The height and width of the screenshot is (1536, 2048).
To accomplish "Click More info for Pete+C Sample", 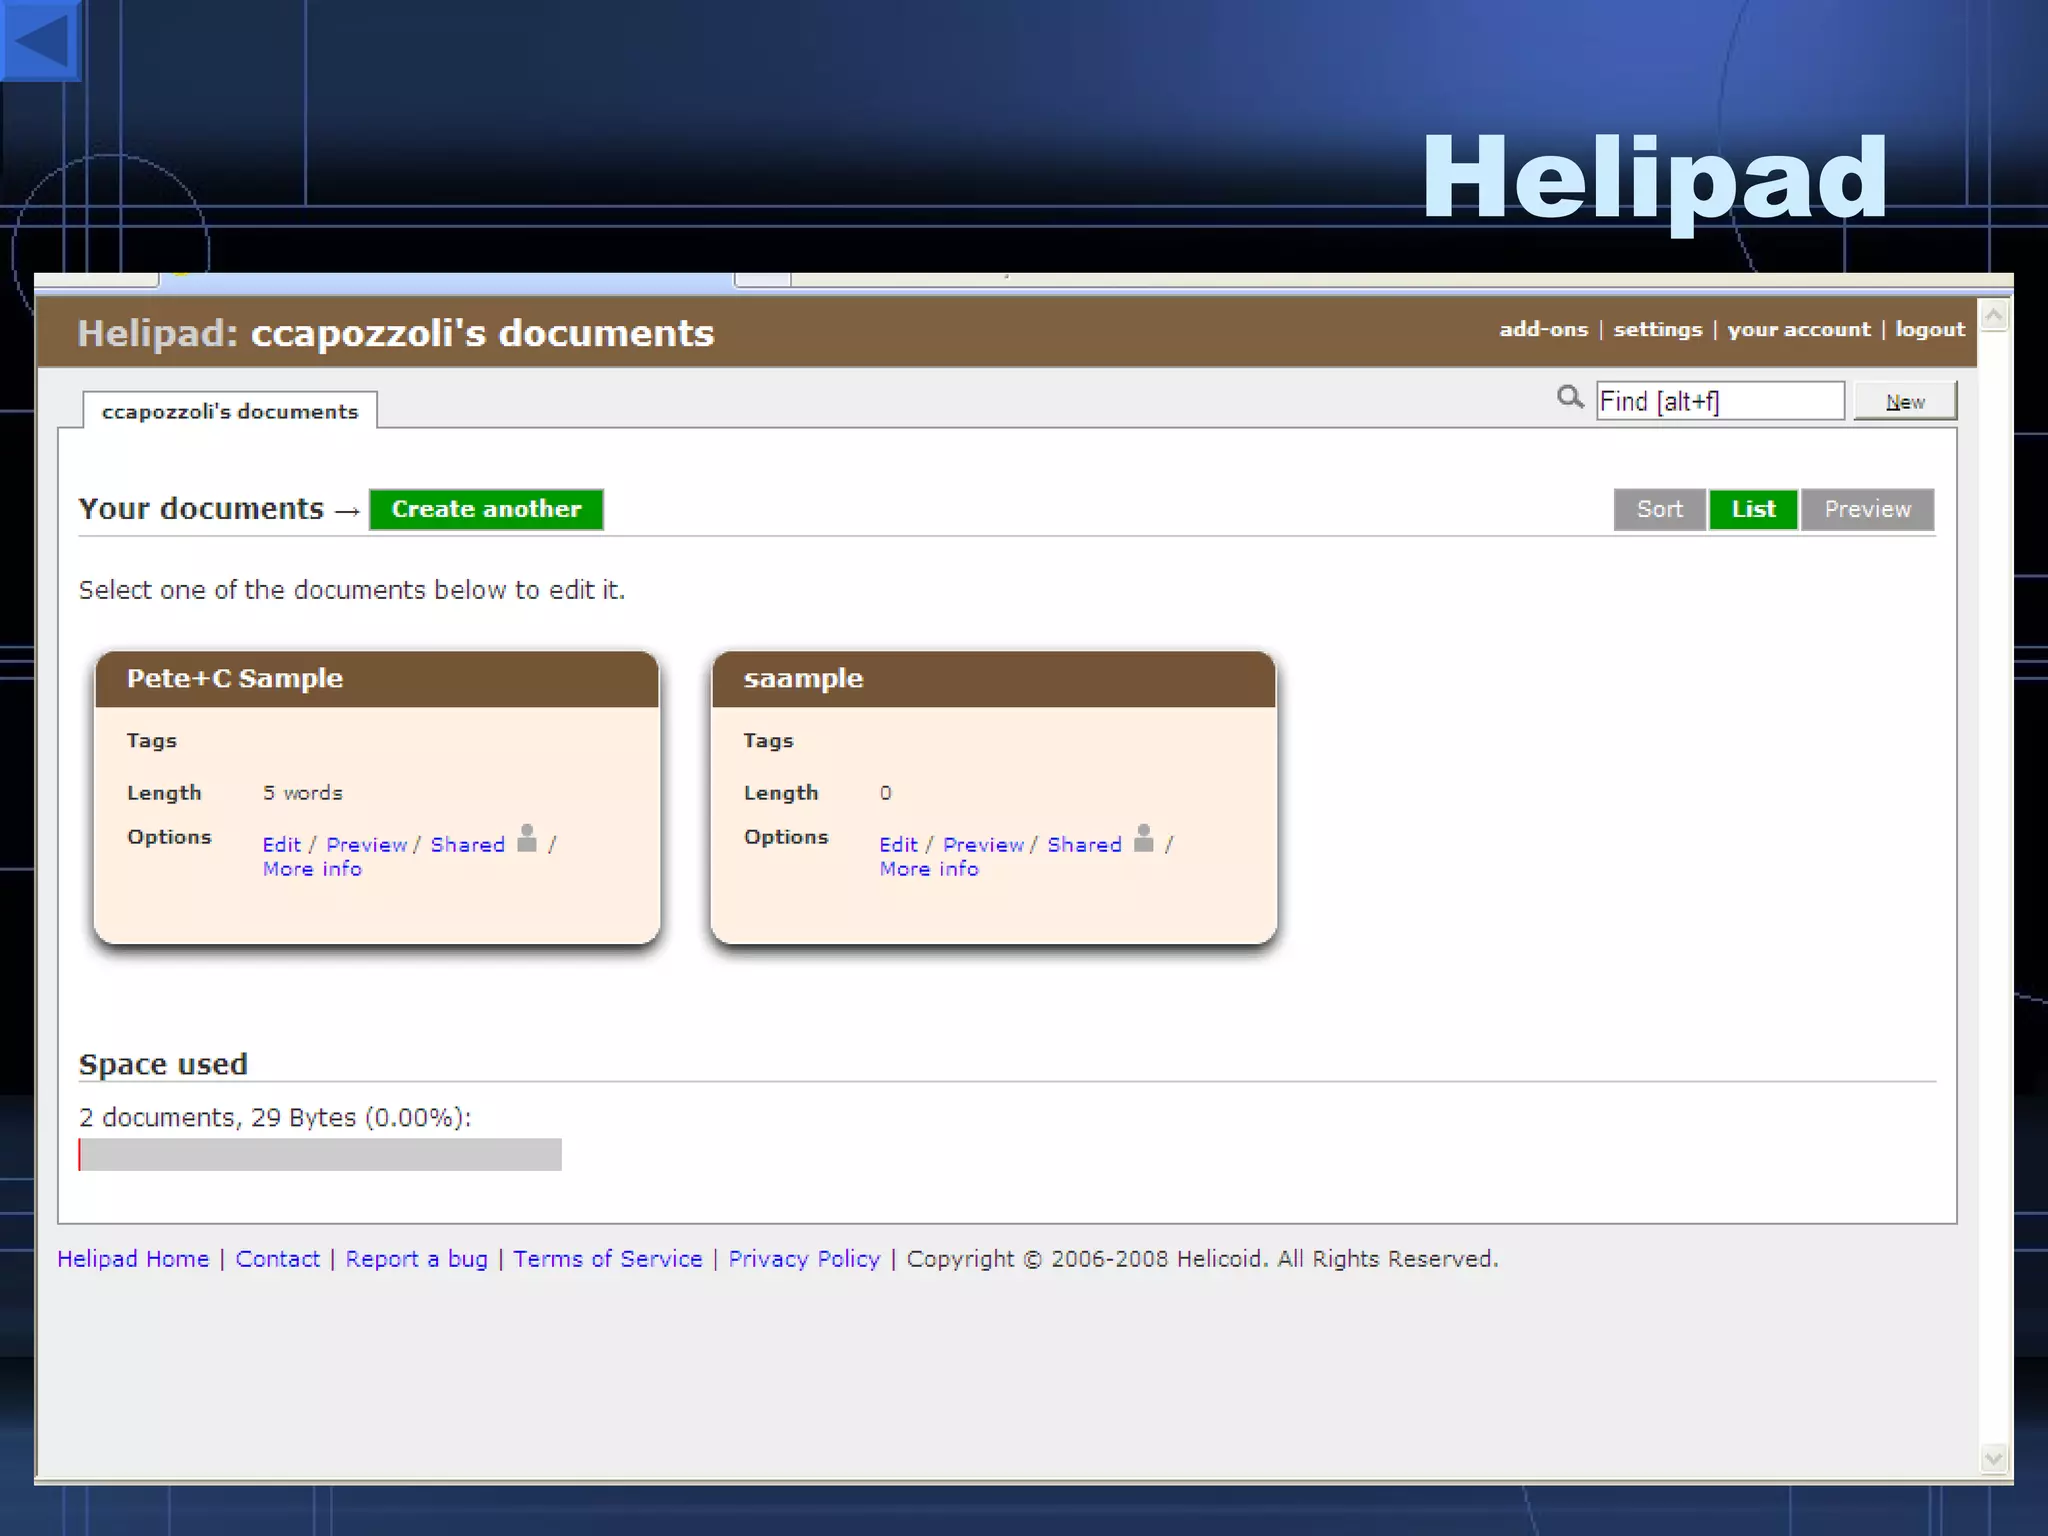I will point(312,869).
